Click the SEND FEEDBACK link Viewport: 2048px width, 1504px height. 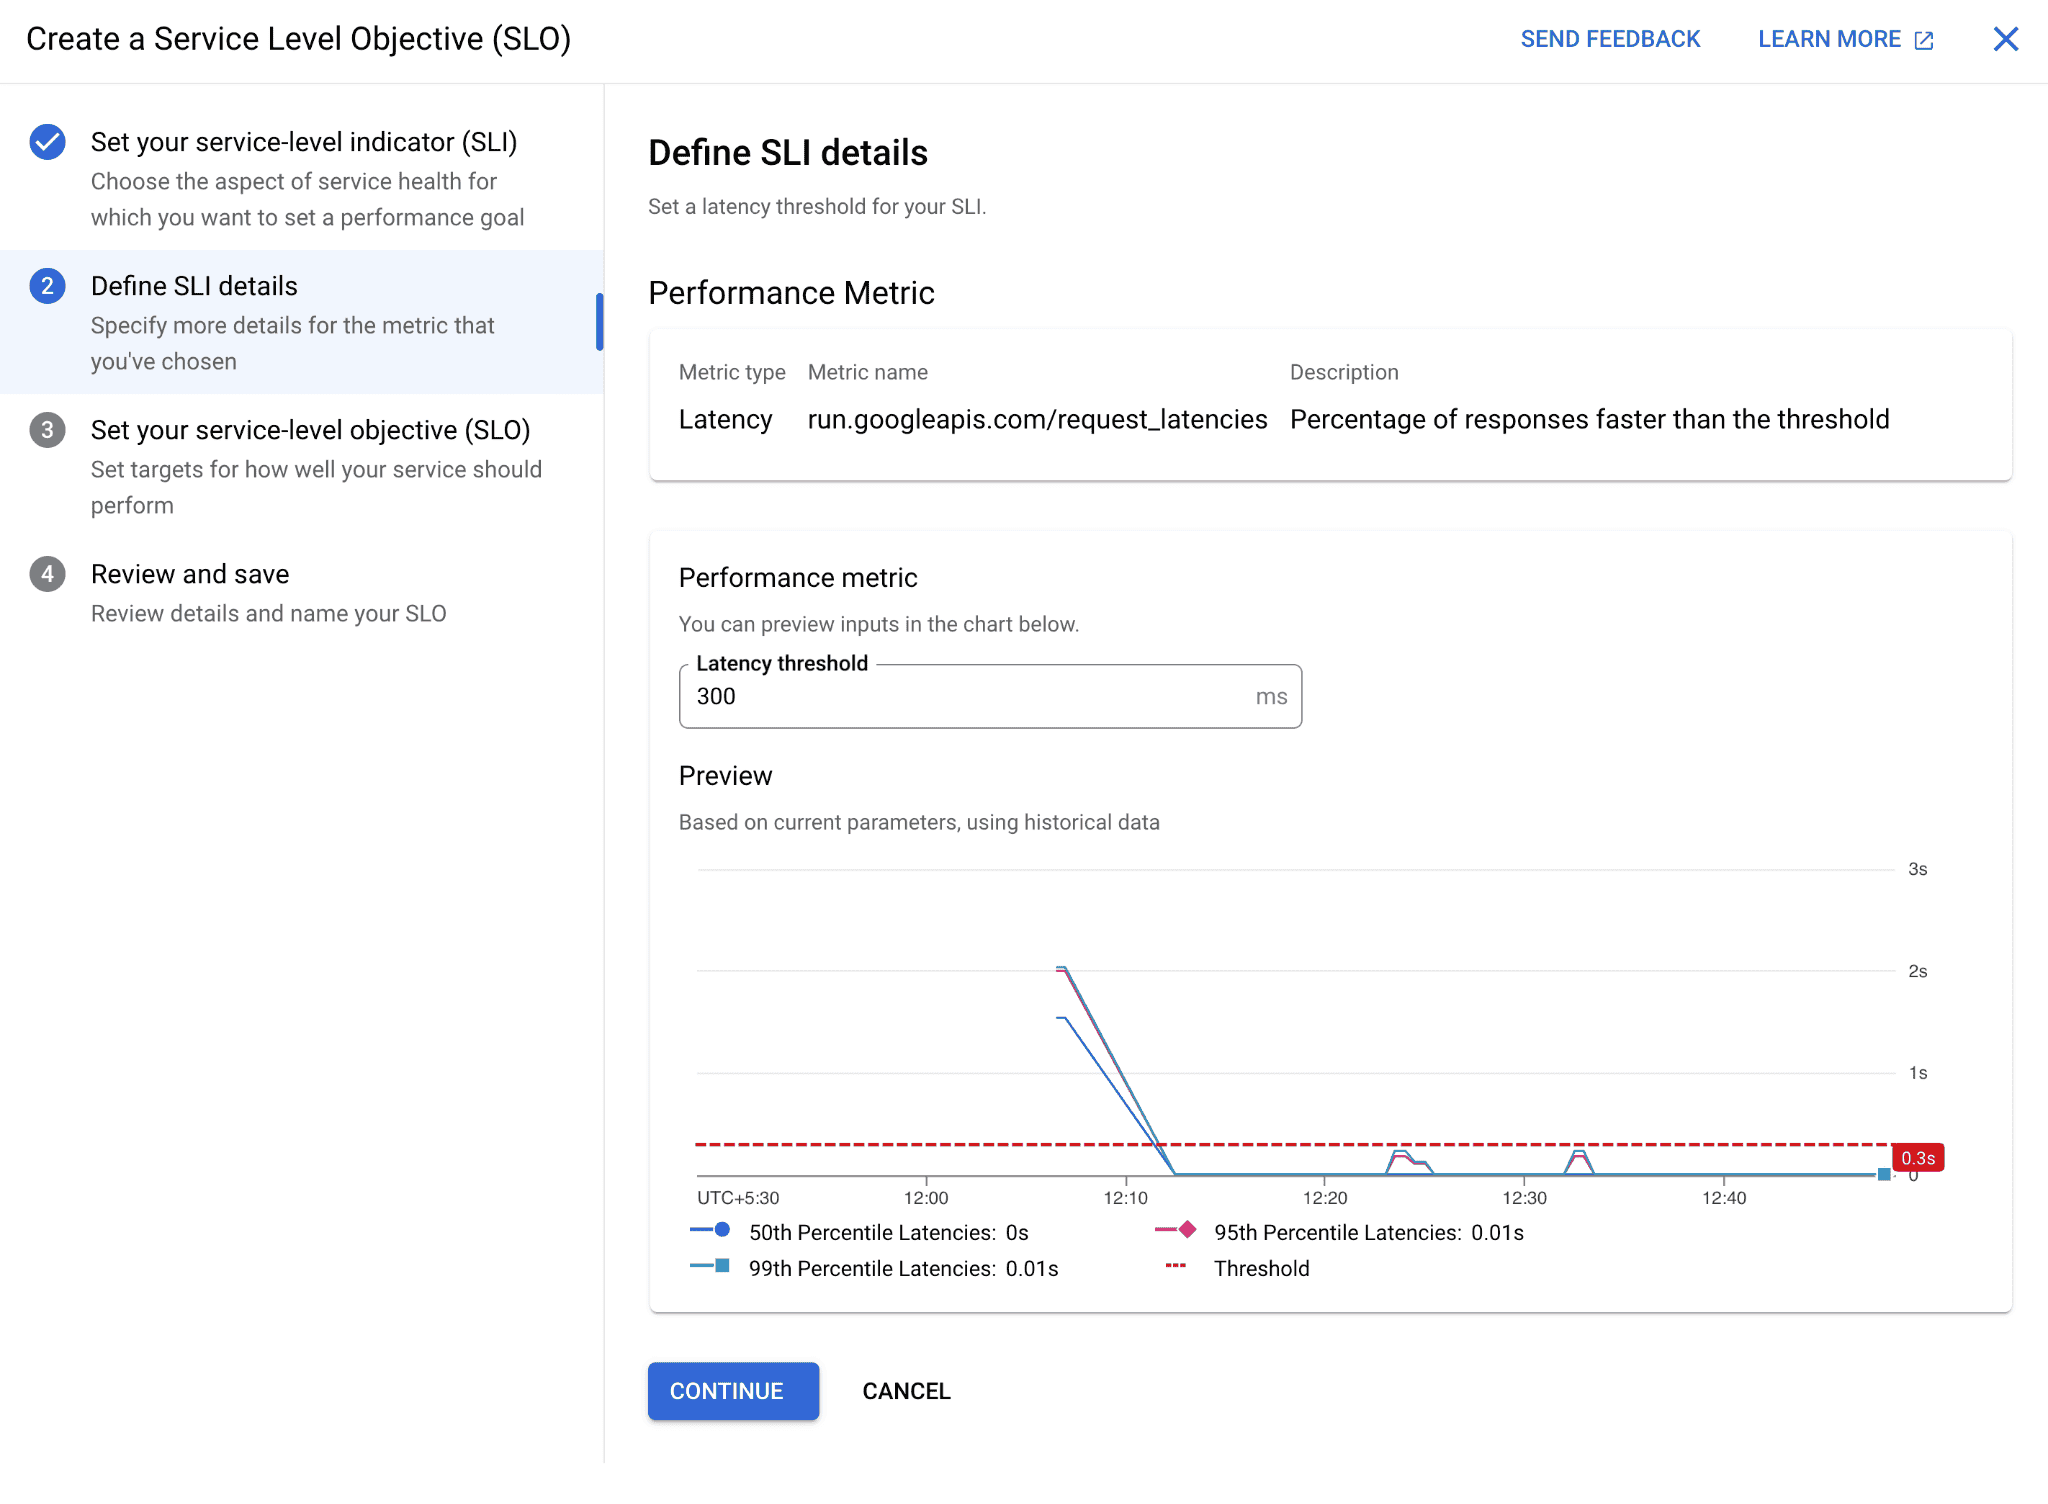click(1610, 39)
